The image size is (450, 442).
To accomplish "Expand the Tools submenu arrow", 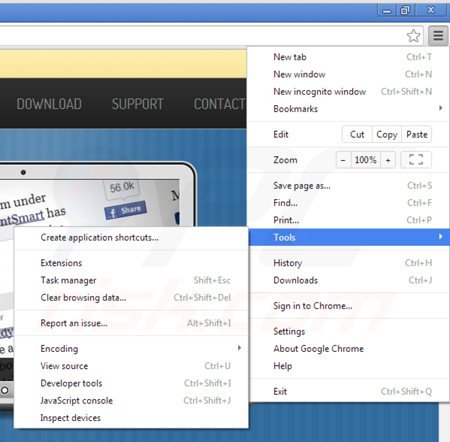I will point(441,236).
